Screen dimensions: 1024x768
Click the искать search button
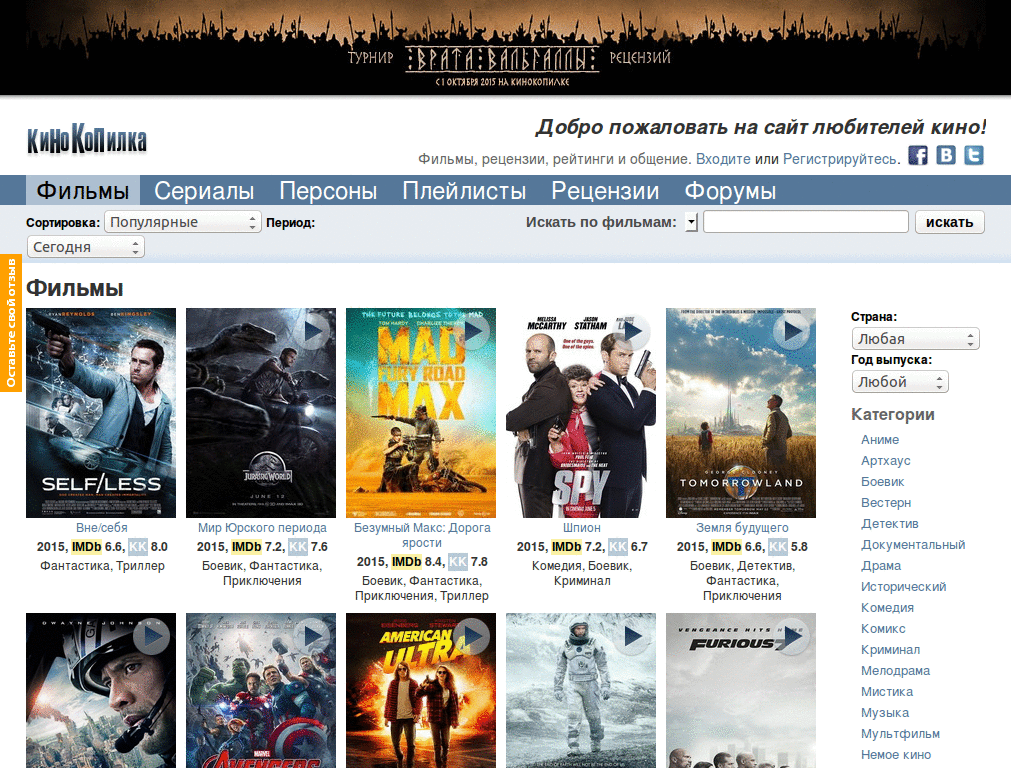point(950,222)
